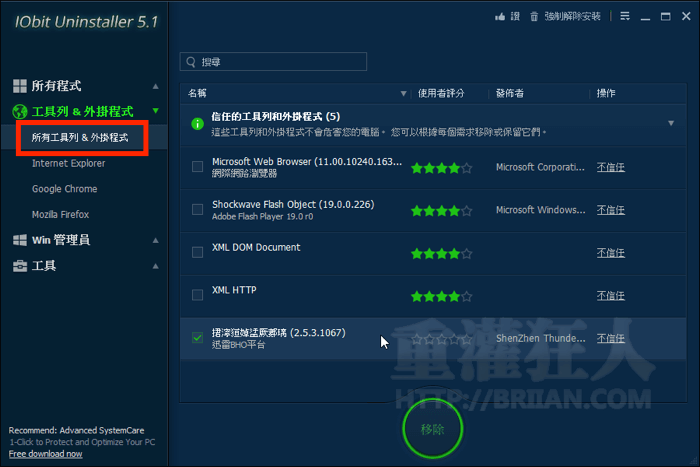This screenshot has height=467, width=700.
Task: Click the 所有程式 grid icon in sidebar
Action: [19, 86]
